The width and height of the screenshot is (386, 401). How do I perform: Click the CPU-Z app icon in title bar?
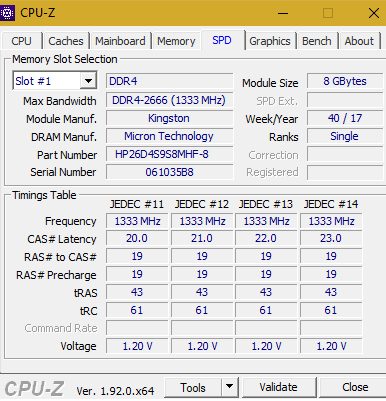click(x=7, y=13)
